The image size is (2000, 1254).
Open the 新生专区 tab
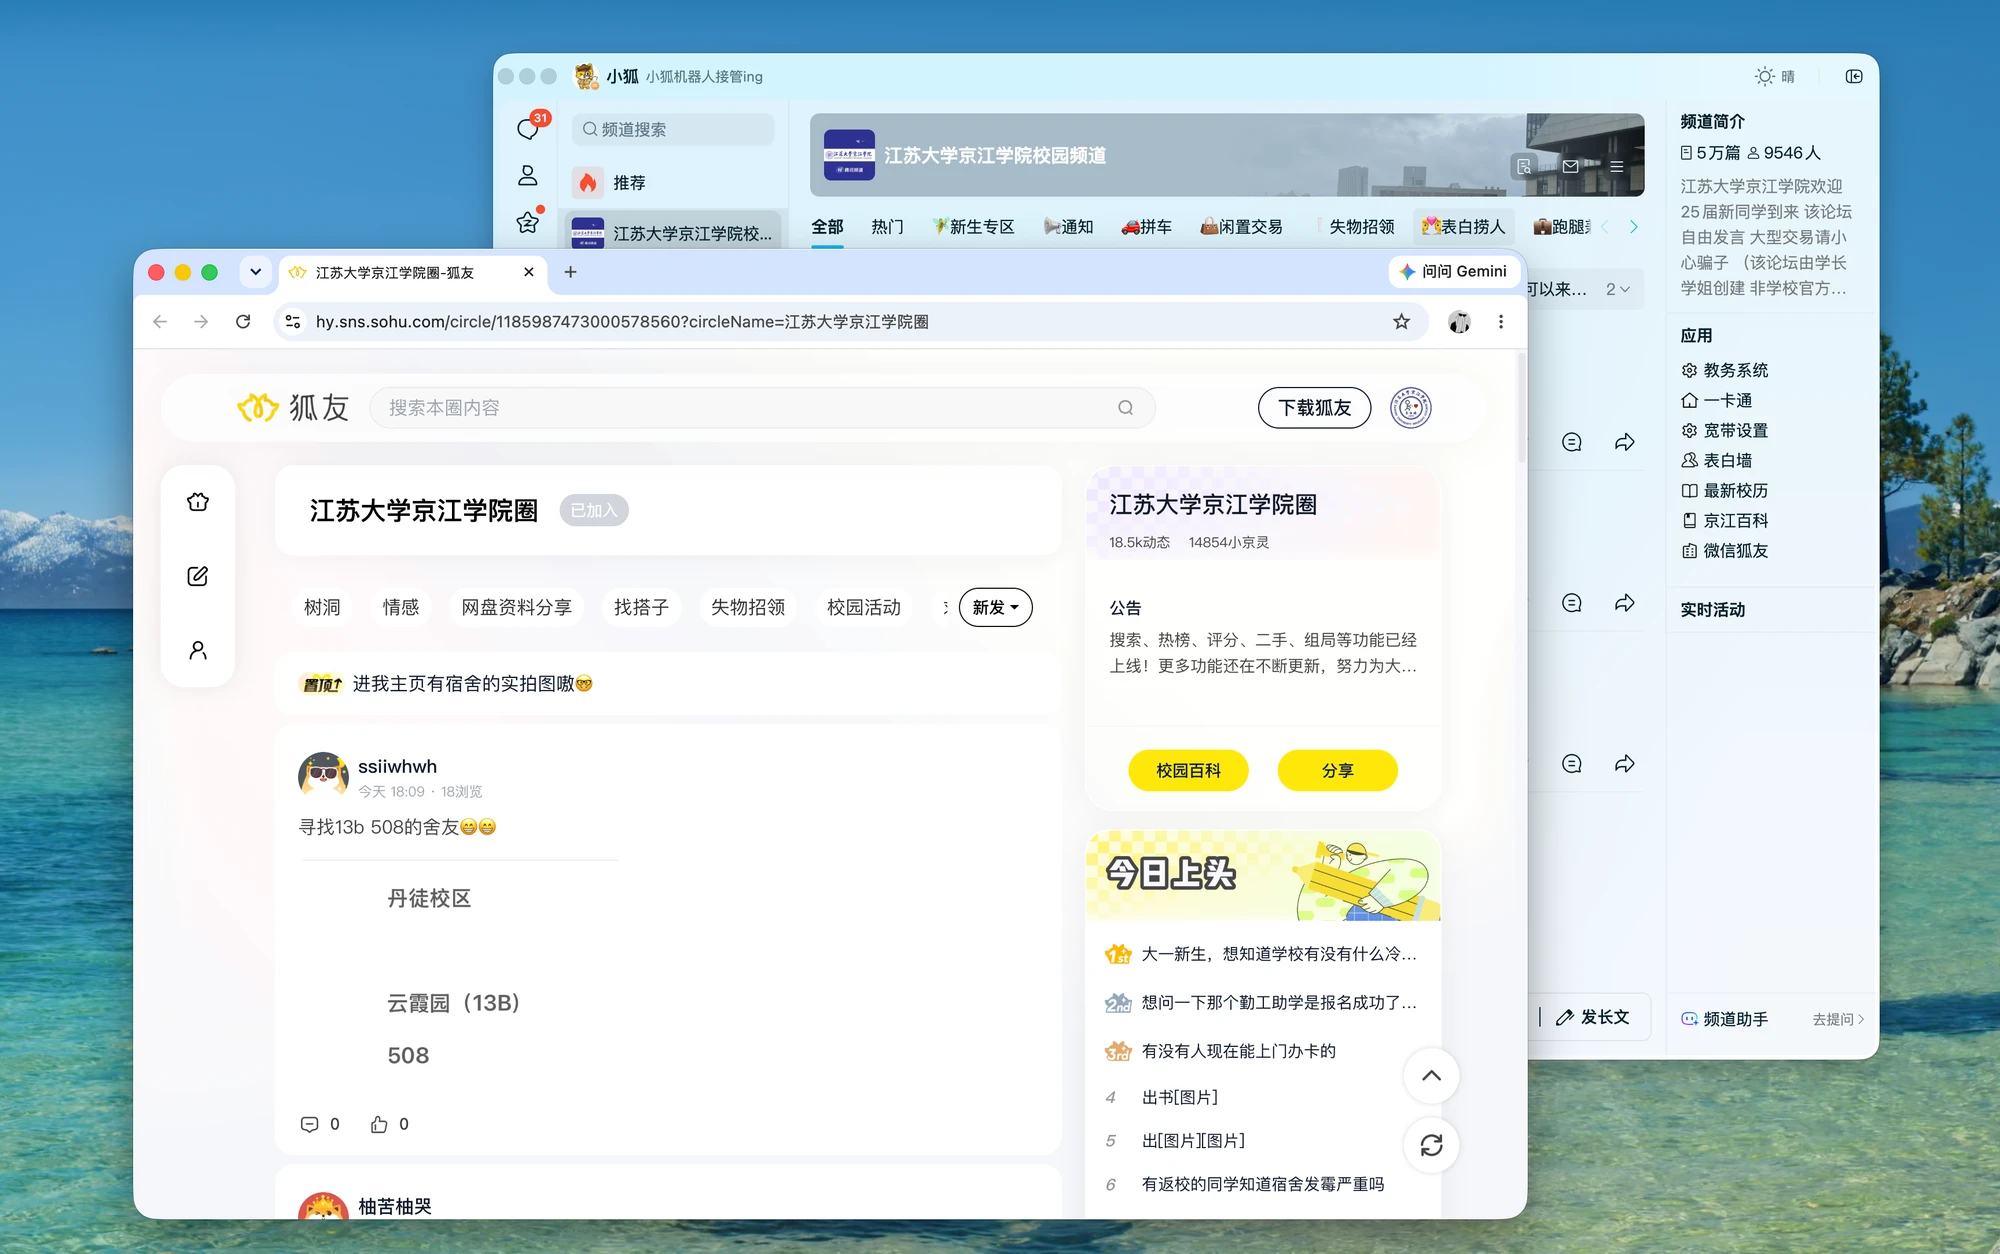[x=974, y=227]
